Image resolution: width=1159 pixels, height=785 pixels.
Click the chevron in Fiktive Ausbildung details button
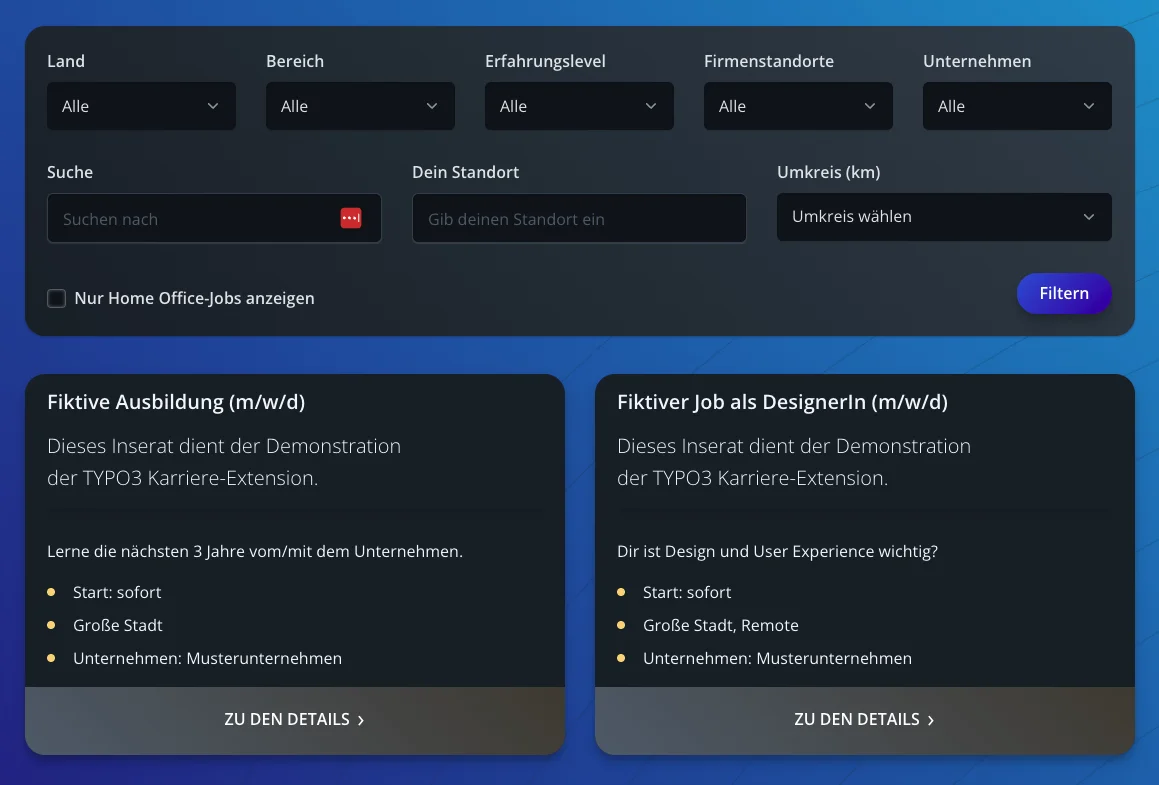click(361, 721)
